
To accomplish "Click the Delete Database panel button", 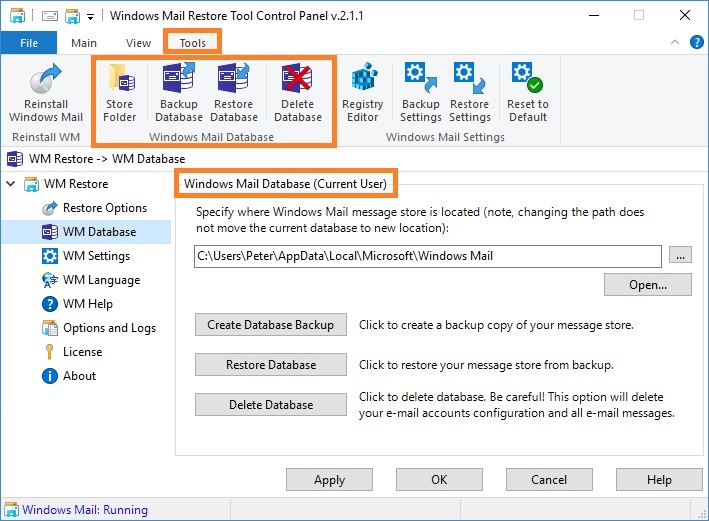I will point(271,404).
